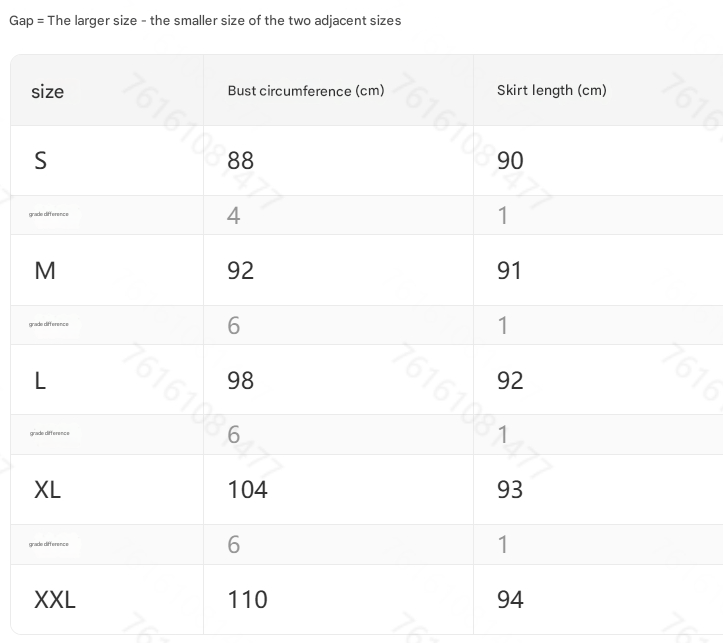Click bust value 88 for size S
Screen dimensions: 723x643
point(240,160)
